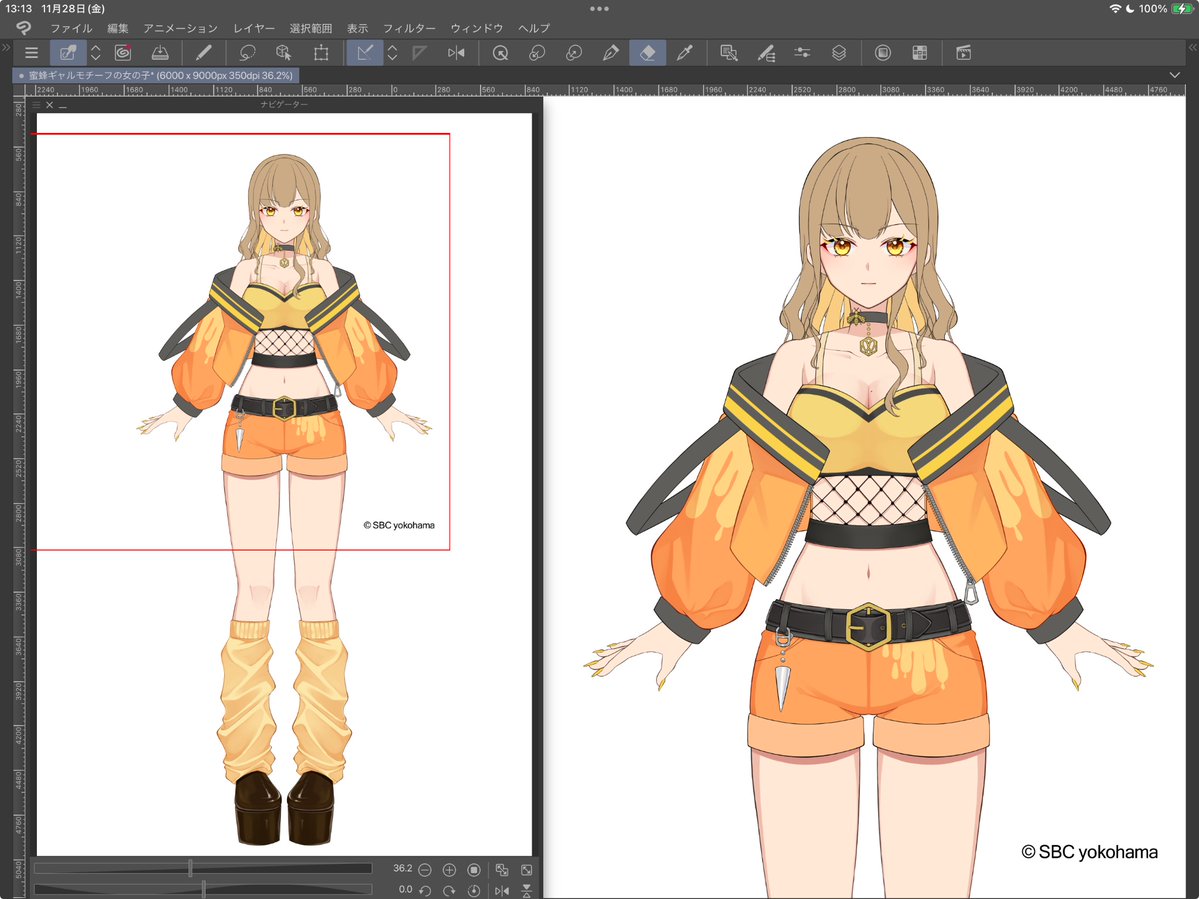The image size is (1199, 899).
Task: Adjust the Navigator zoom slider
Action: (203, 868)
